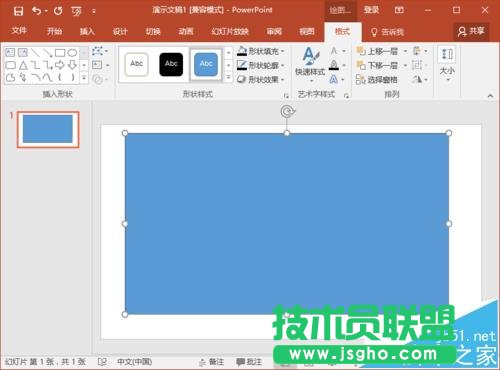The height and width of the screenshot is (370, 500).
Task: Select the triangle shape
Action: 23,65
